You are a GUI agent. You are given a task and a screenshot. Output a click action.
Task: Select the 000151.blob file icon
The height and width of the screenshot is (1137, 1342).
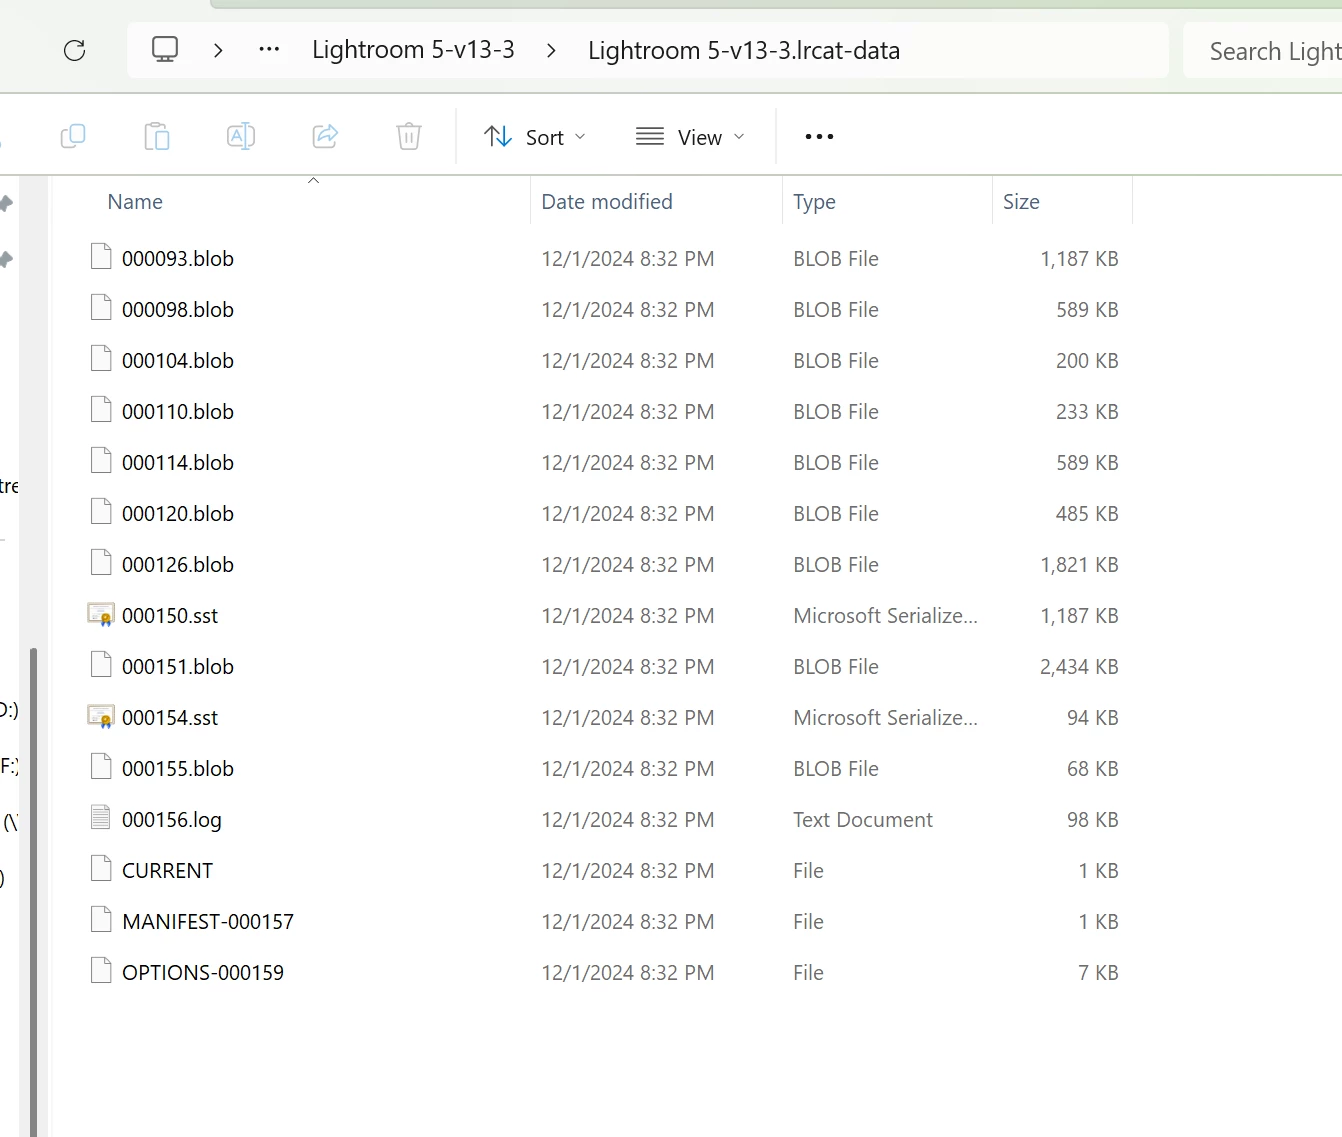tap(101, 665)
